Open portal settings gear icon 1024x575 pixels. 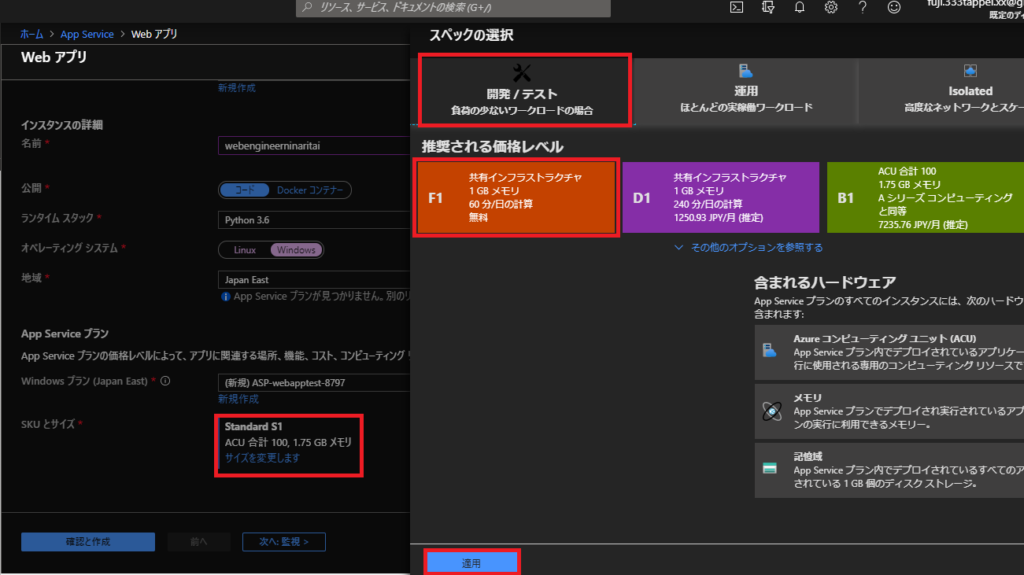pyautogui.click(x=831, y=7)
